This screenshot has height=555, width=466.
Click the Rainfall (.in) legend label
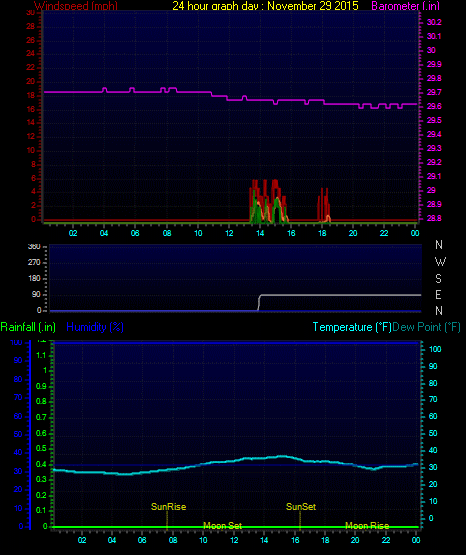[28, 327]
